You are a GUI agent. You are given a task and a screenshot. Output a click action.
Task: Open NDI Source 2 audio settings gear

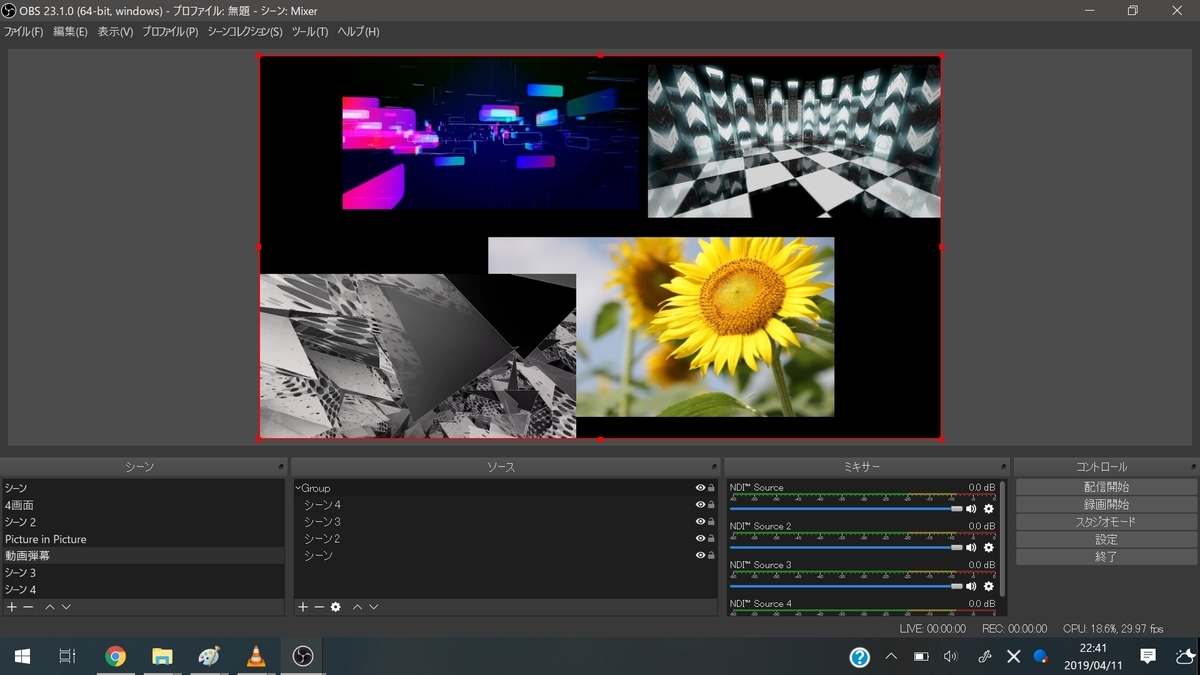pyautogui.click(x=989, y=547)
